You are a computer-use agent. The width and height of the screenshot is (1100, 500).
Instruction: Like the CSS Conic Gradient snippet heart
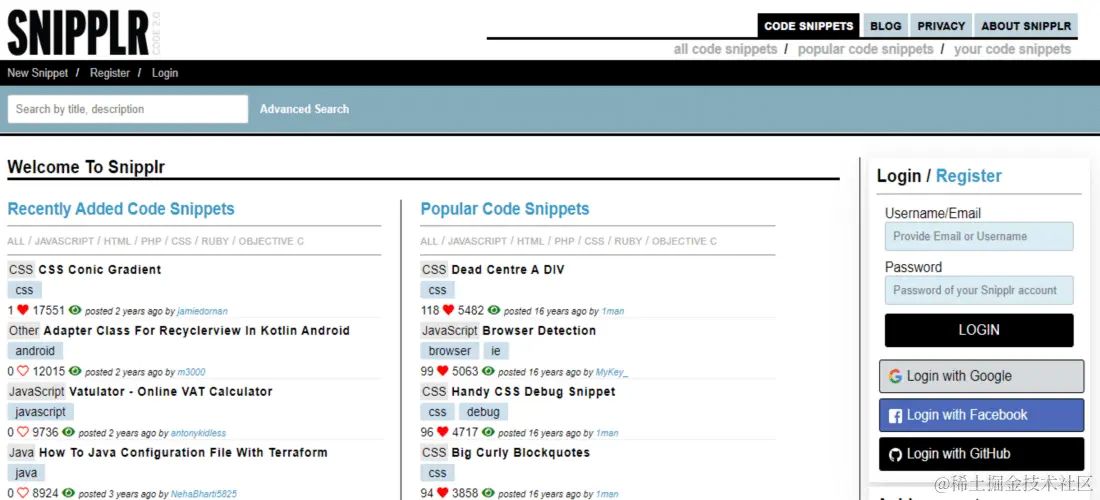(23, 311)
